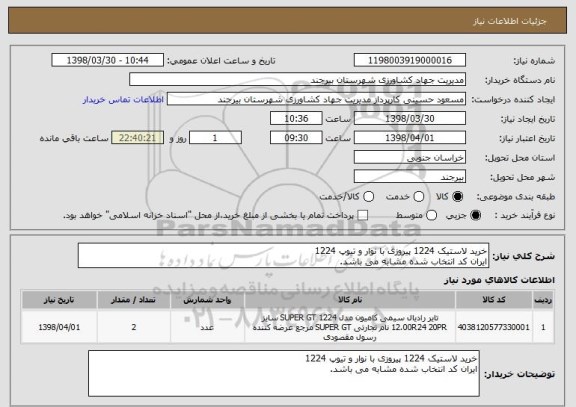Select the کالا radio button

tap(458, 197)
